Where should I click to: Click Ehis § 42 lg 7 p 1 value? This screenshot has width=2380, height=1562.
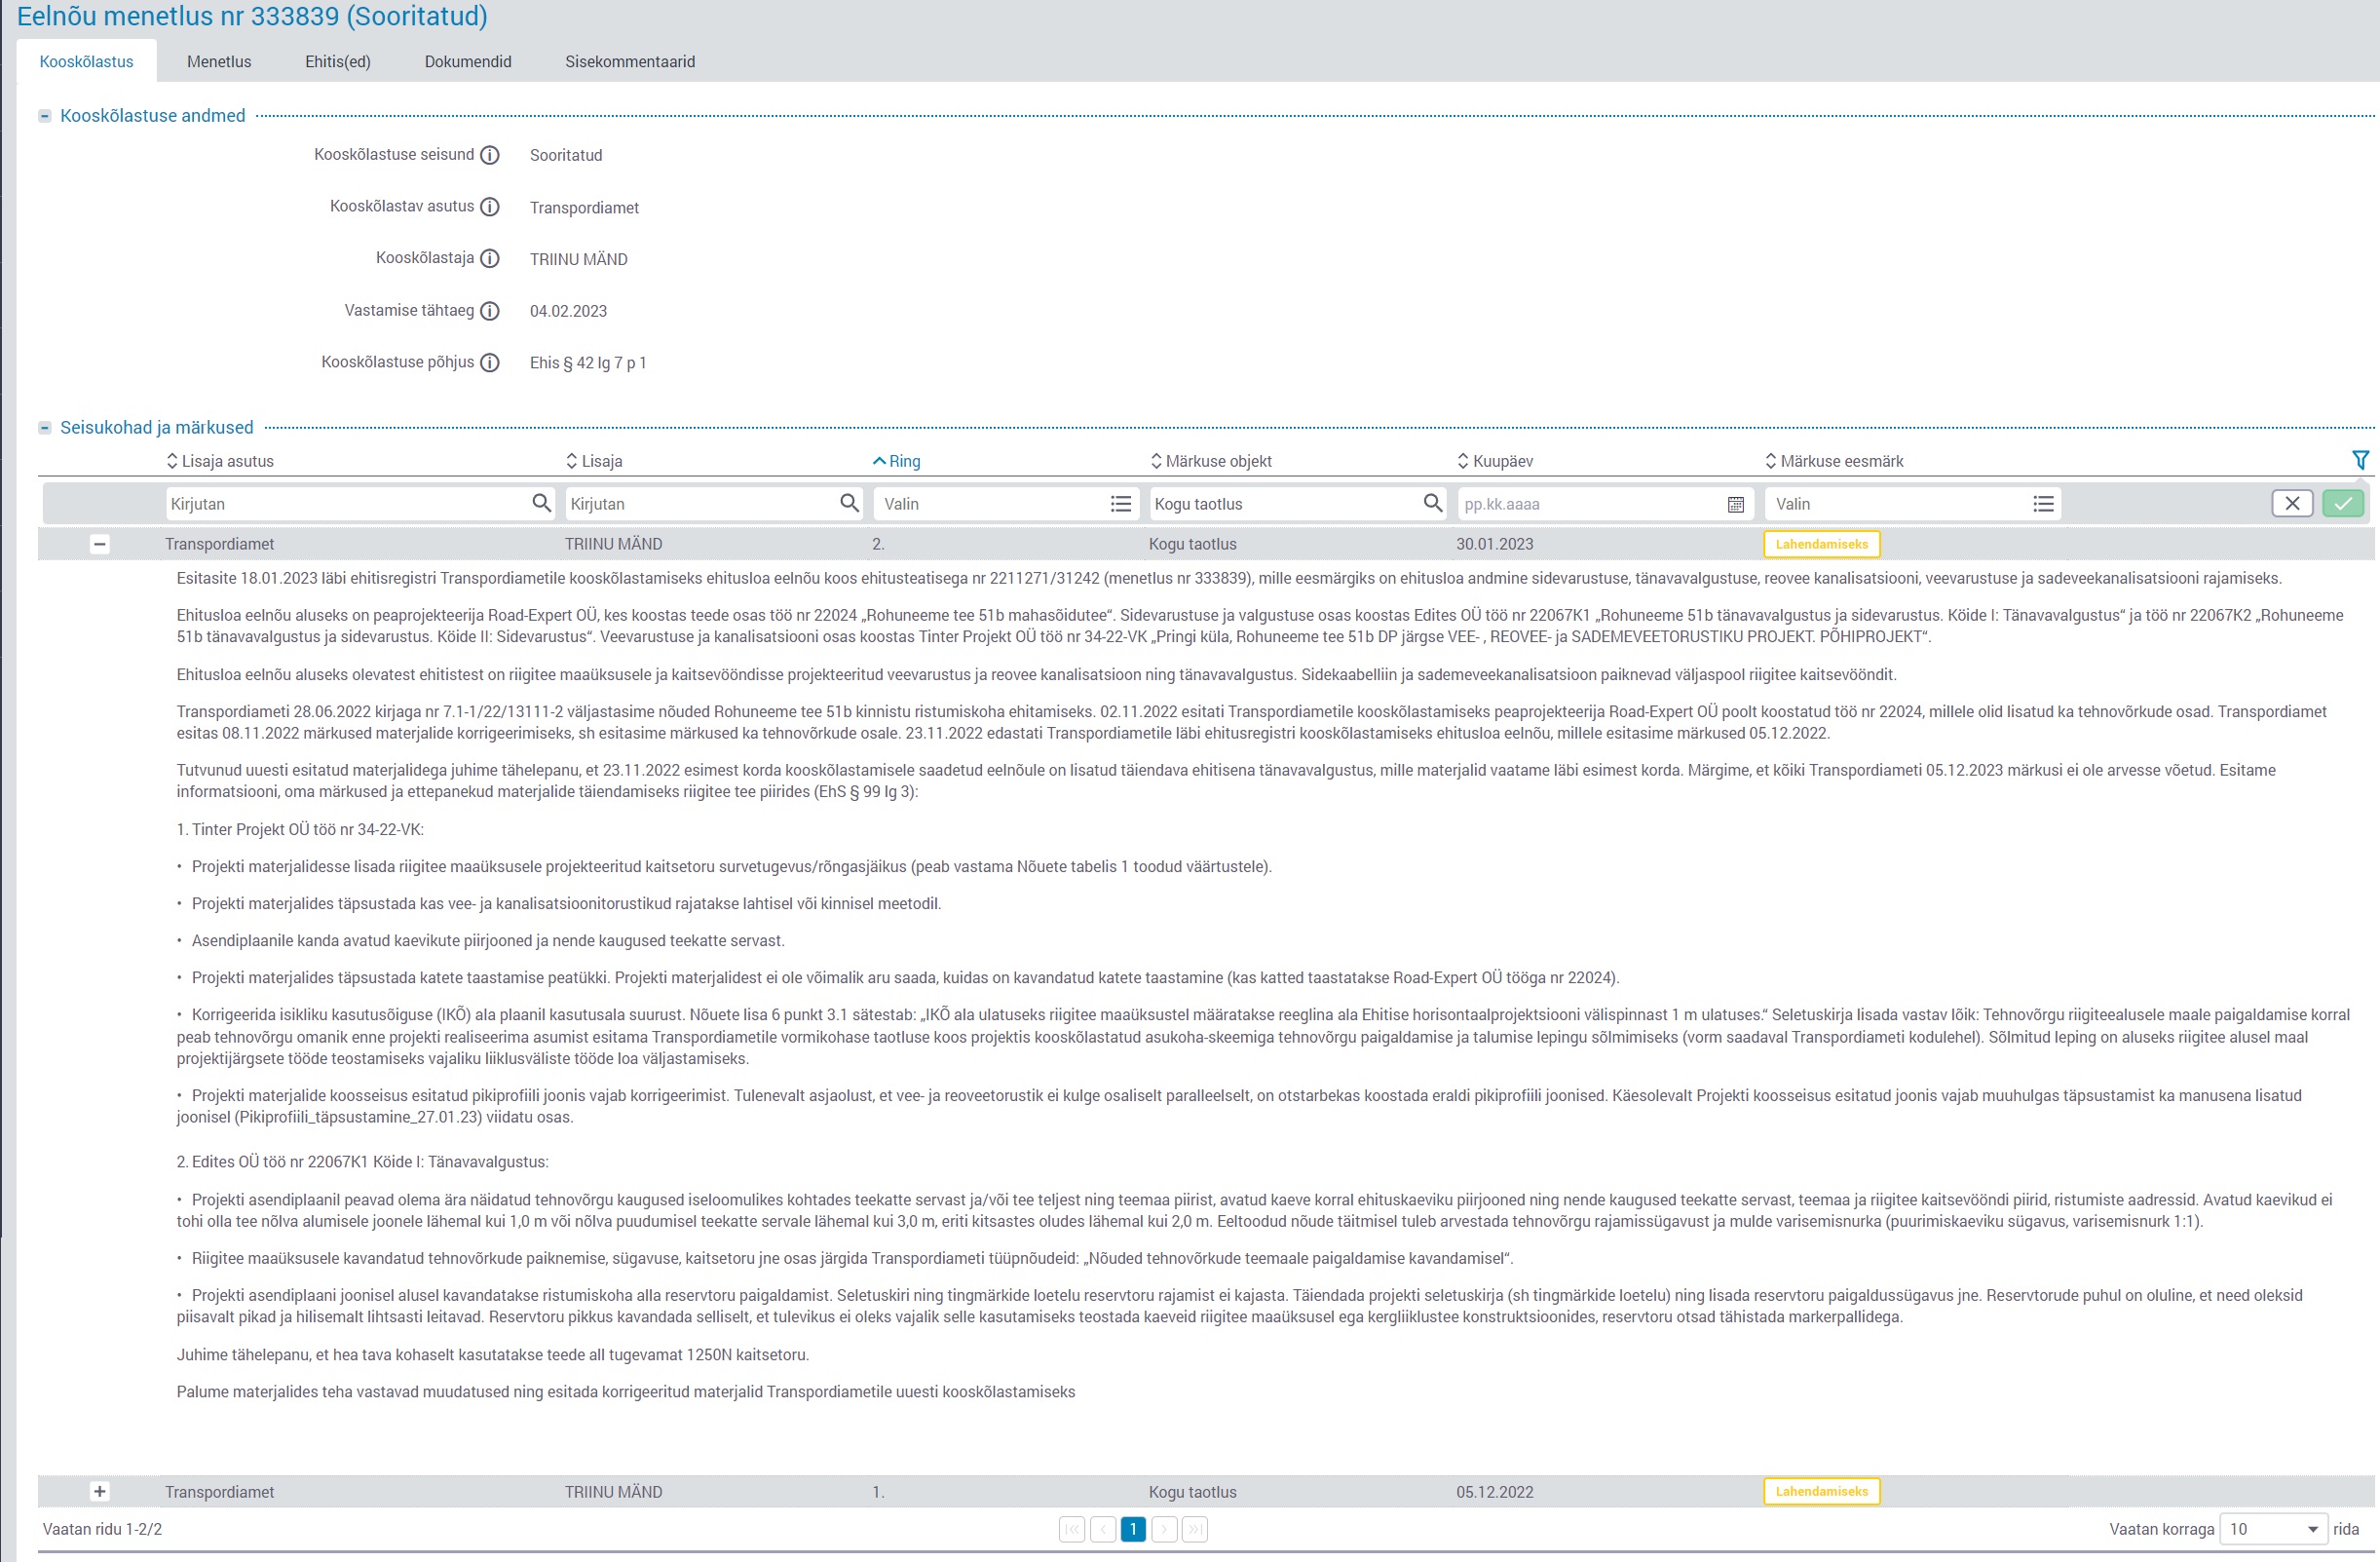[588, 363]
